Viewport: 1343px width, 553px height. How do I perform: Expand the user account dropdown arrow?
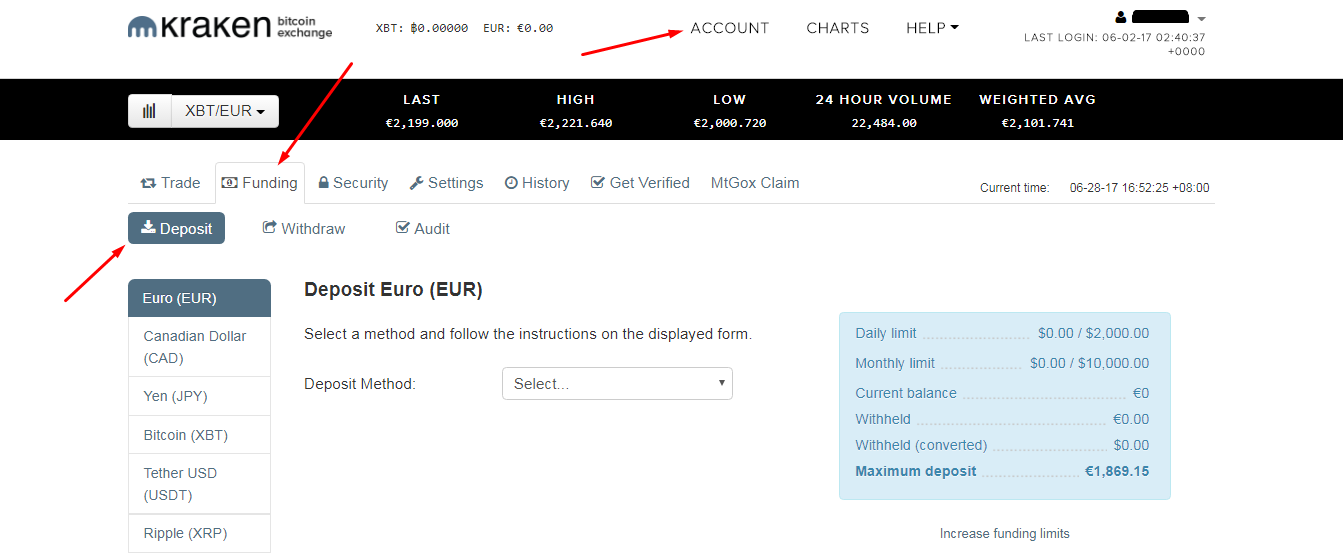coord(1201,18)
